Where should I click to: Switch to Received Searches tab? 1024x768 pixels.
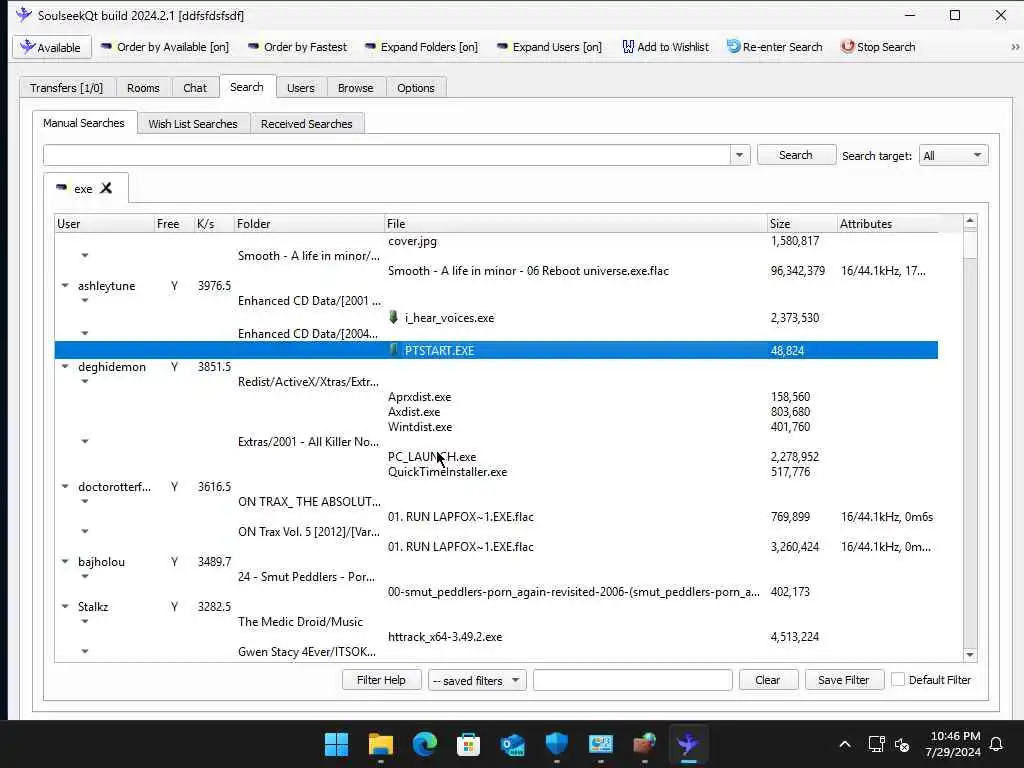tap(306, 123)
